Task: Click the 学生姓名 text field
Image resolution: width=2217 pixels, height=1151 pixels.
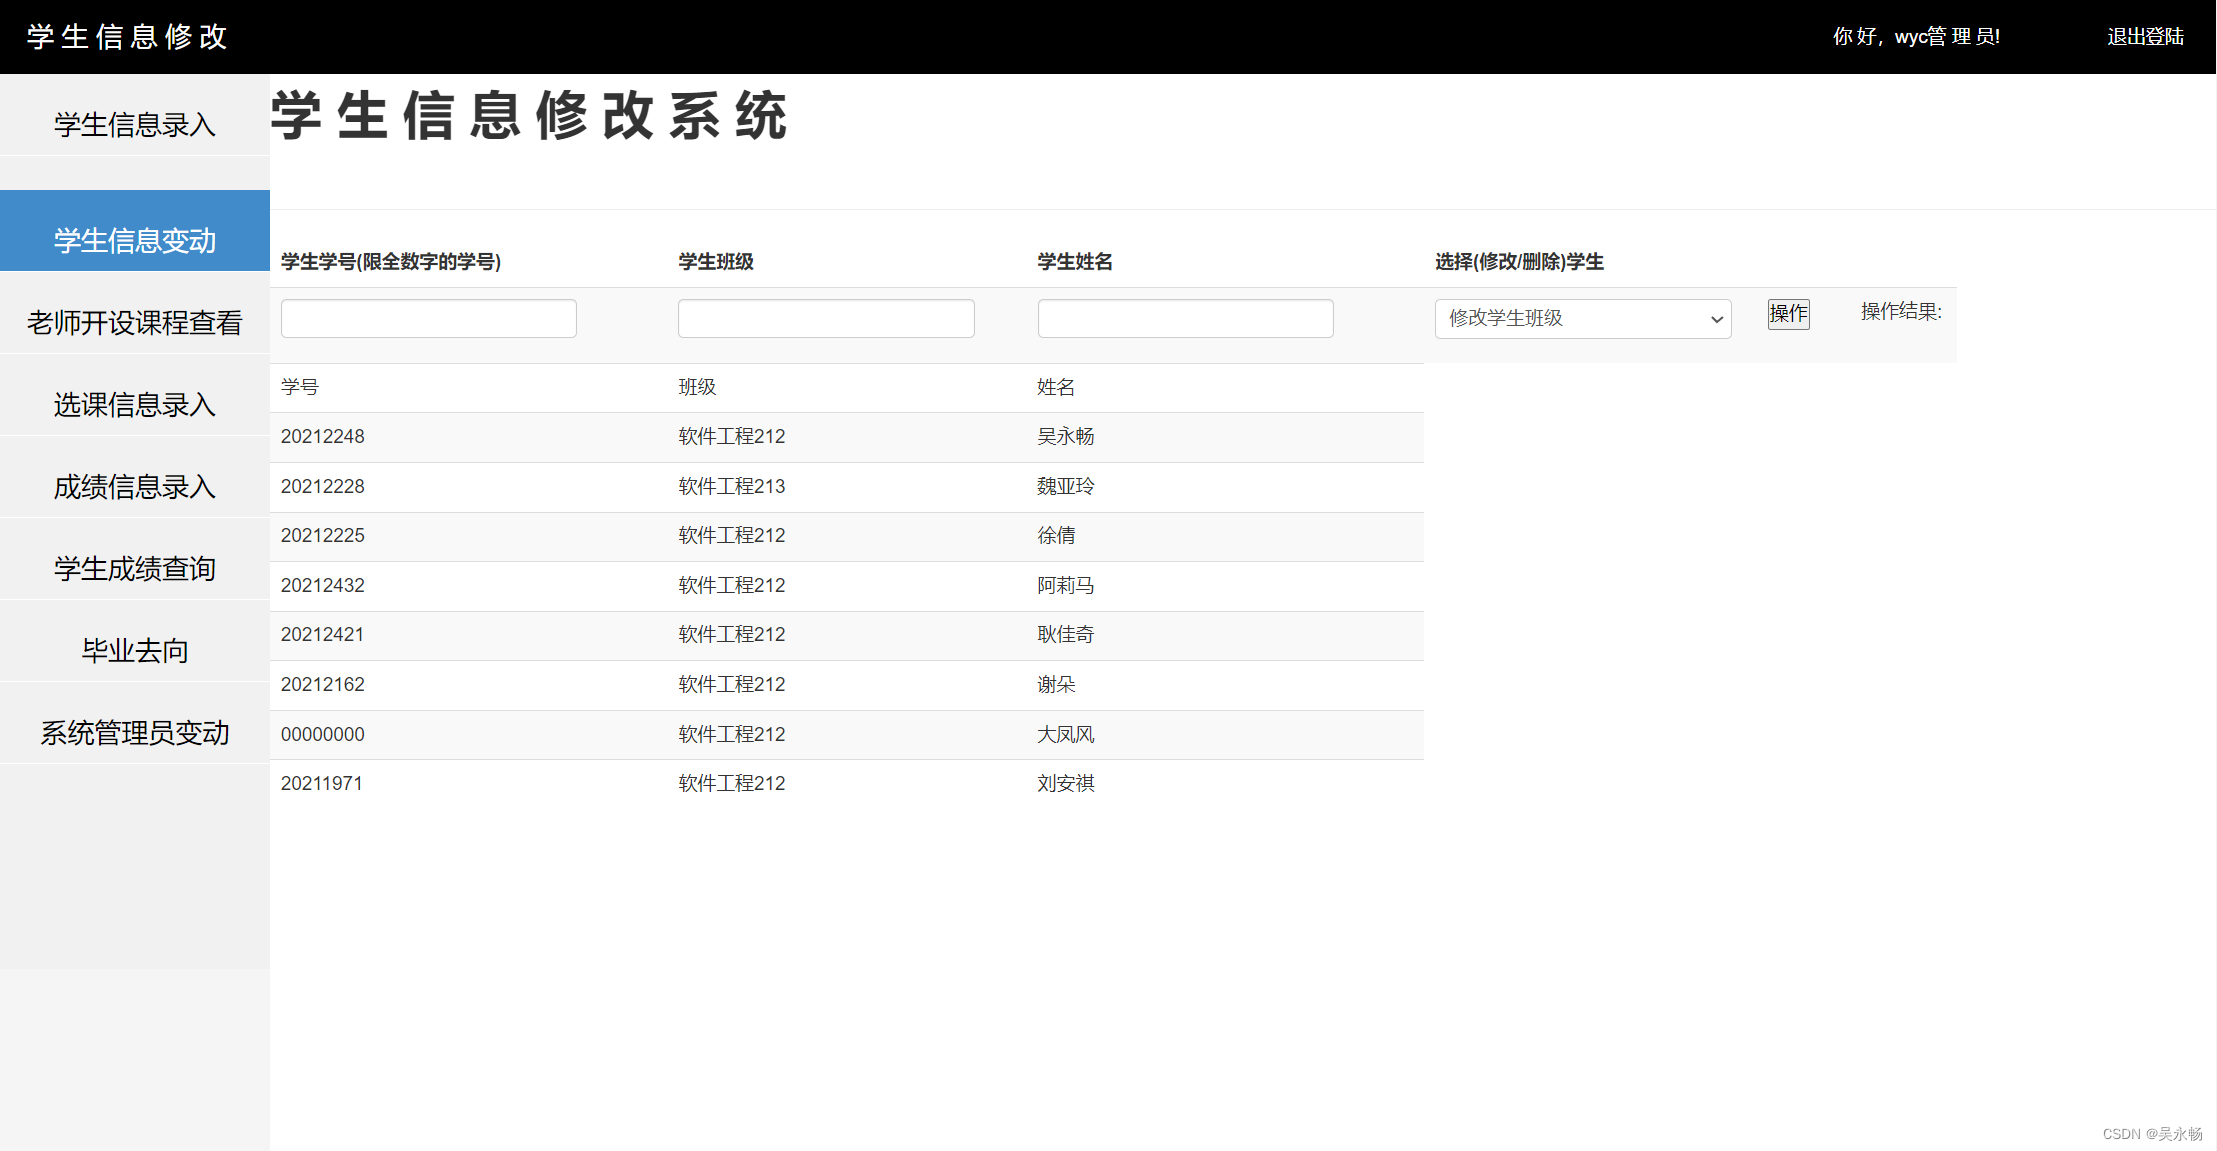Action: click(1185, 318)
